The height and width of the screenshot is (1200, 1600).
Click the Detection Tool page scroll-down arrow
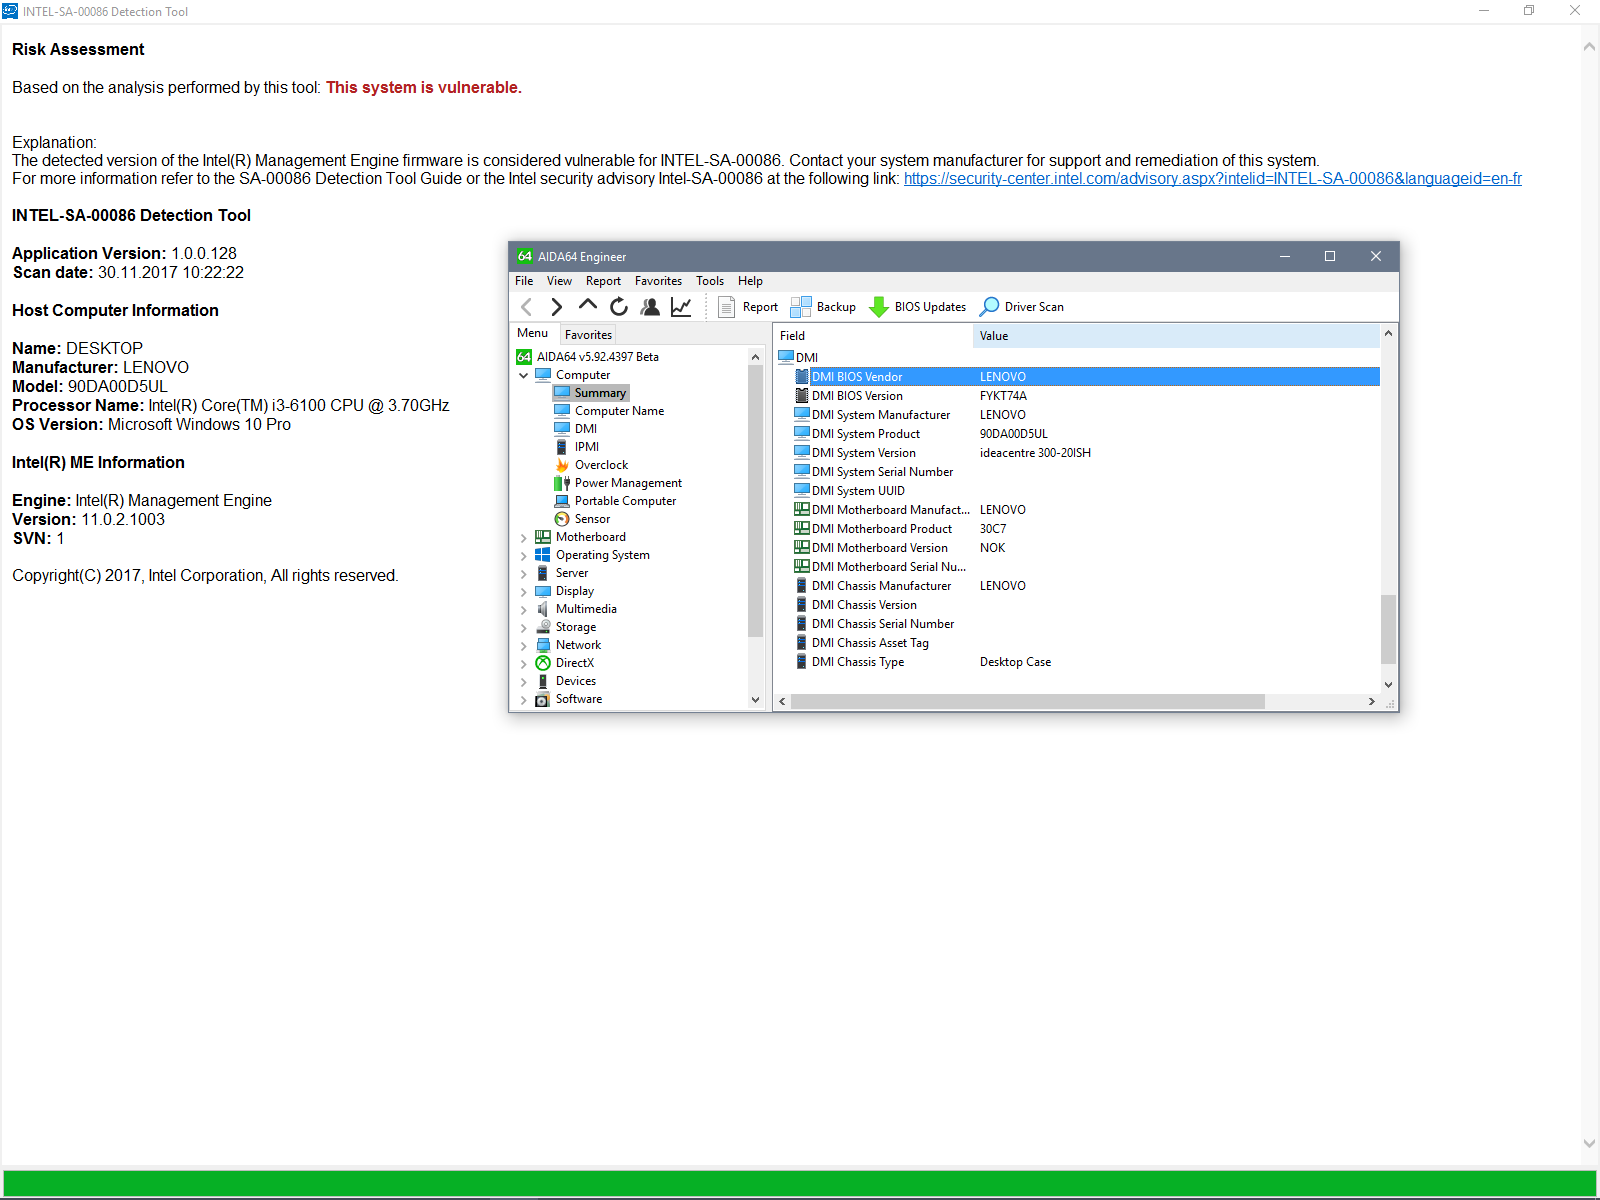(1589, 1143)
